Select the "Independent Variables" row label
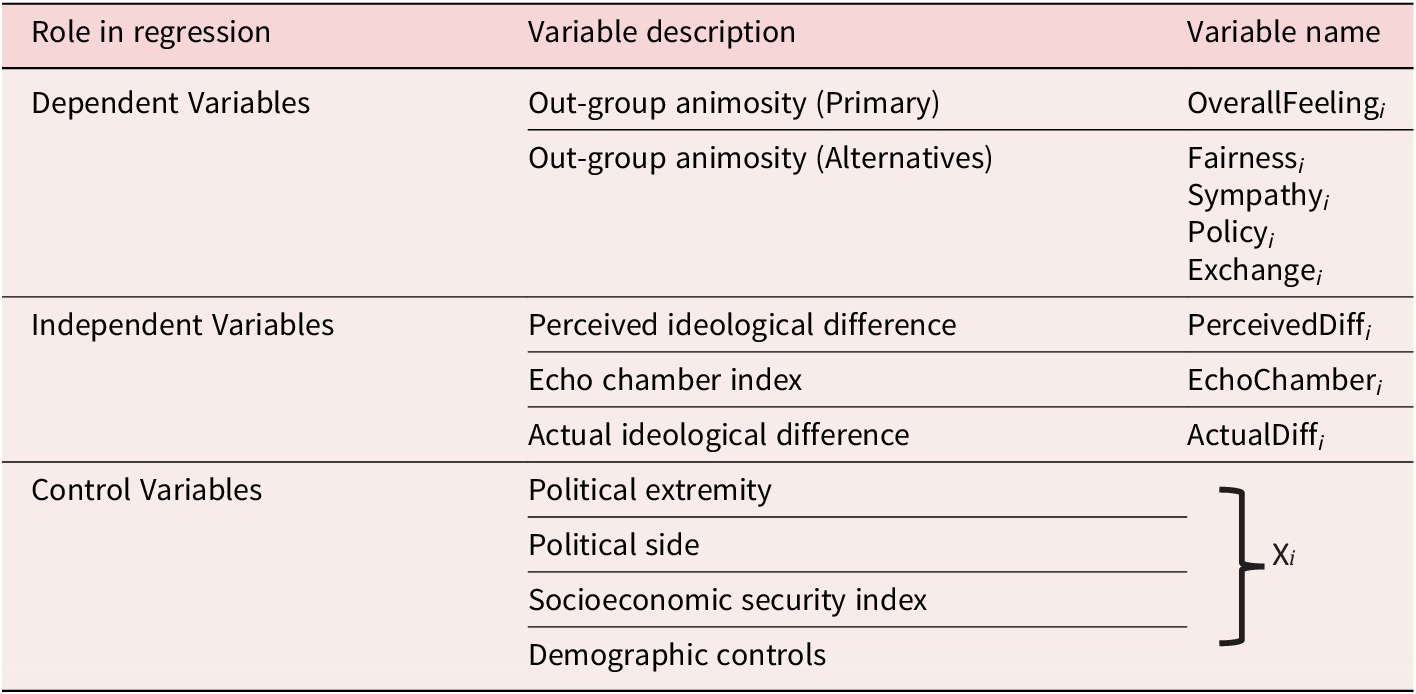The image size is (1416, 694). (x=183, y=325)
